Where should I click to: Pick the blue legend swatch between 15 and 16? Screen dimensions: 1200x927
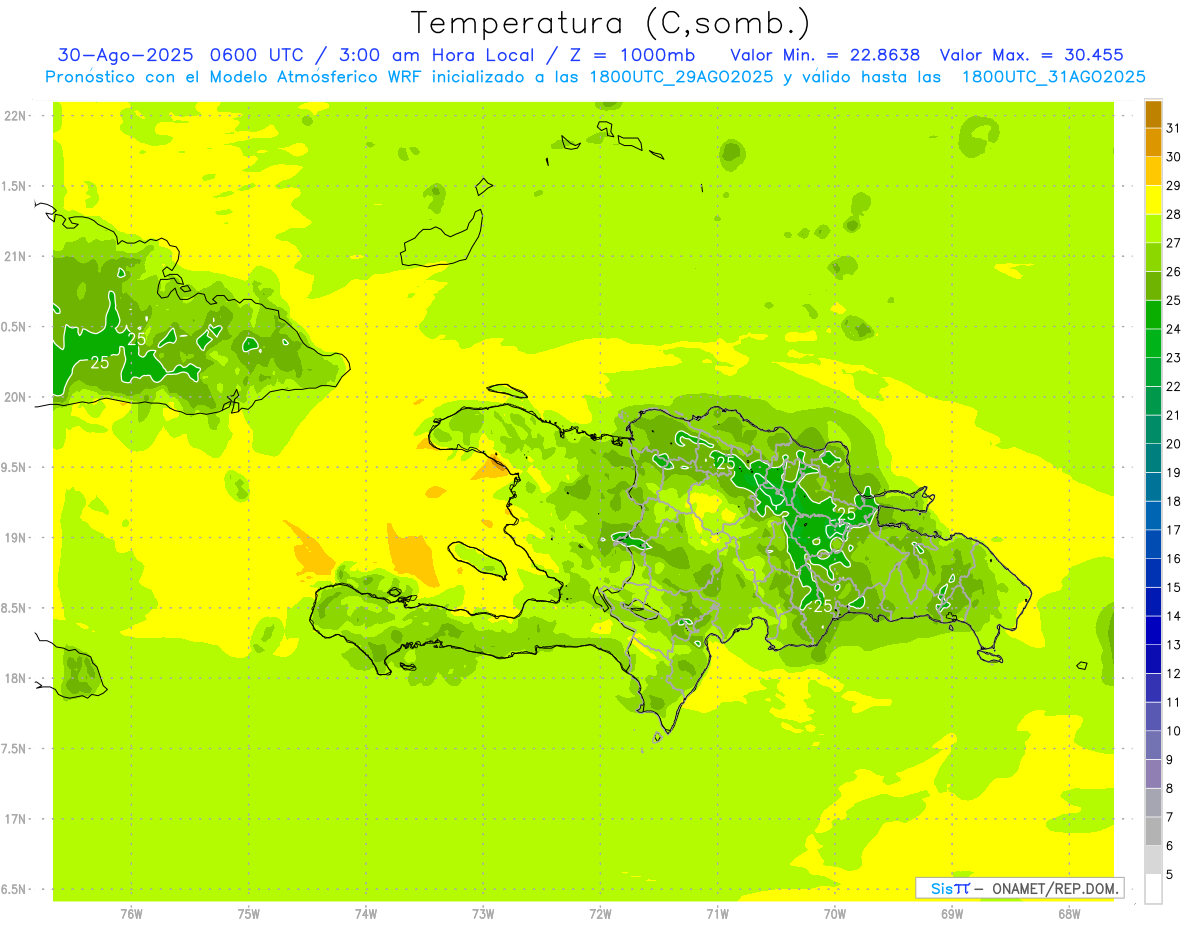click(1153, 573)
